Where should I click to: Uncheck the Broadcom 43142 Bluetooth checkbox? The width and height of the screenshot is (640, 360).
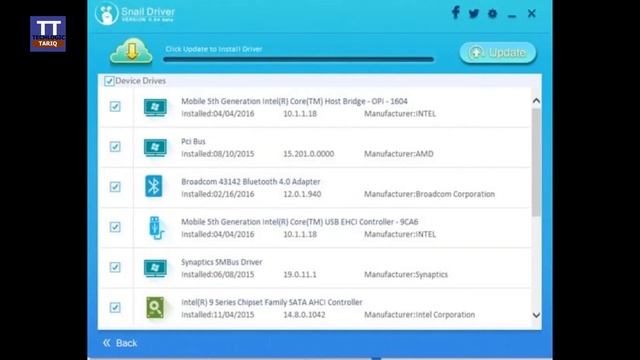coord(115,187)
